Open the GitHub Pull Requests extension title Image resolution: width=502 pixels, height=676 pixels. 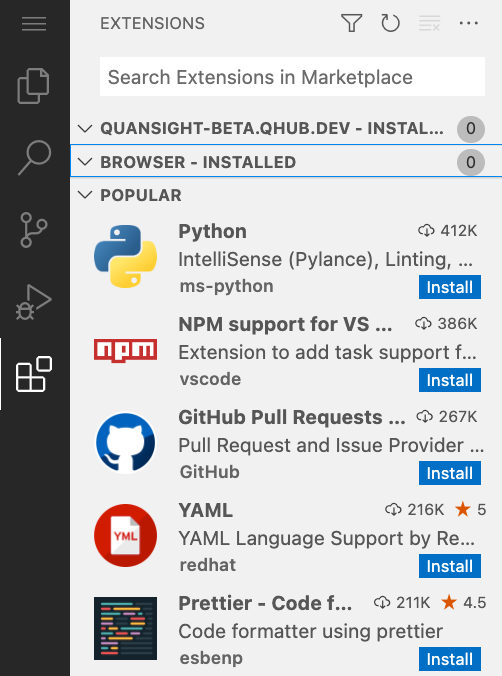pos(292,417)
